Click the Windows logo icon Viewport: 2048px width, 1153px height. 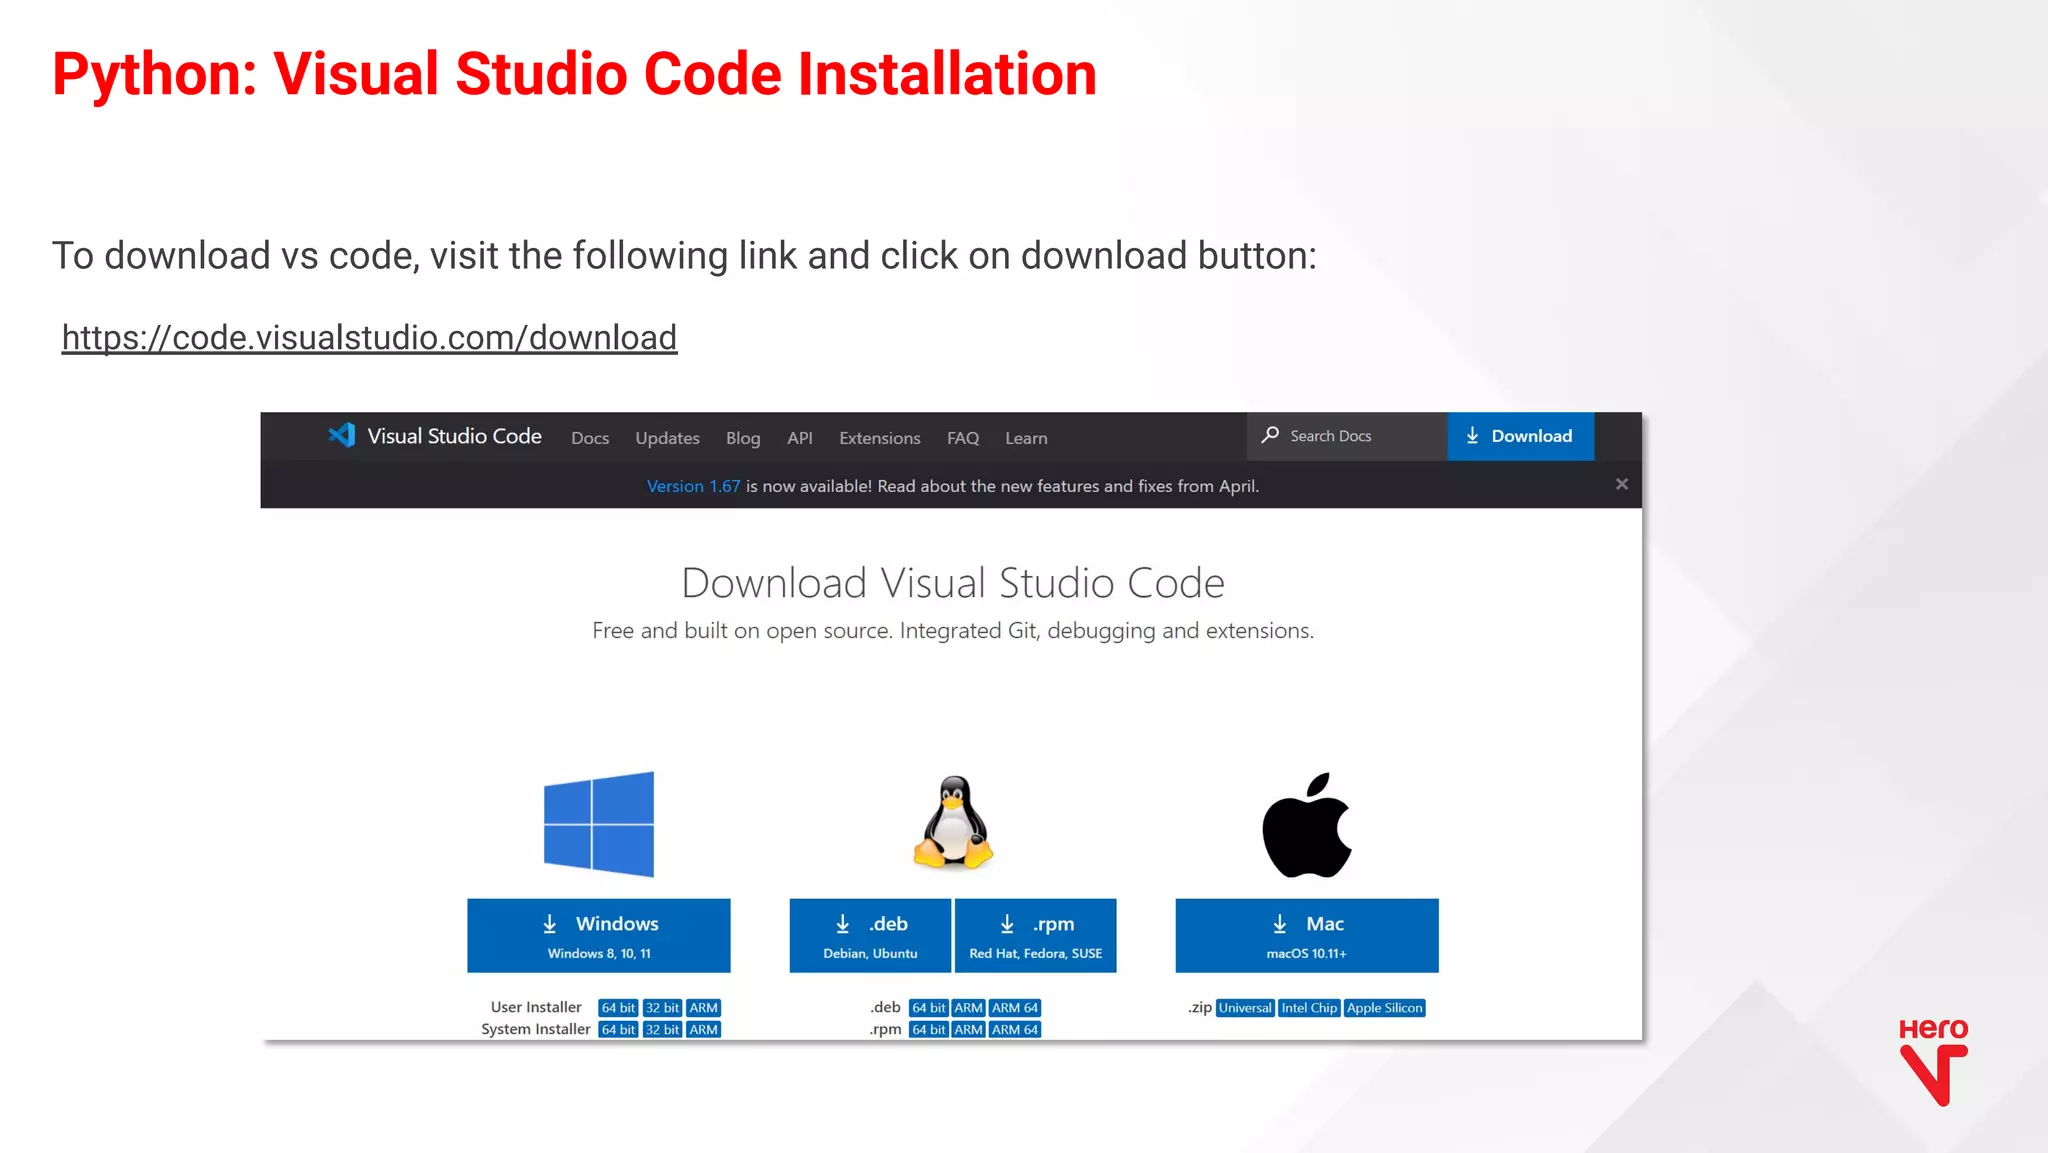tap(599, 824)
